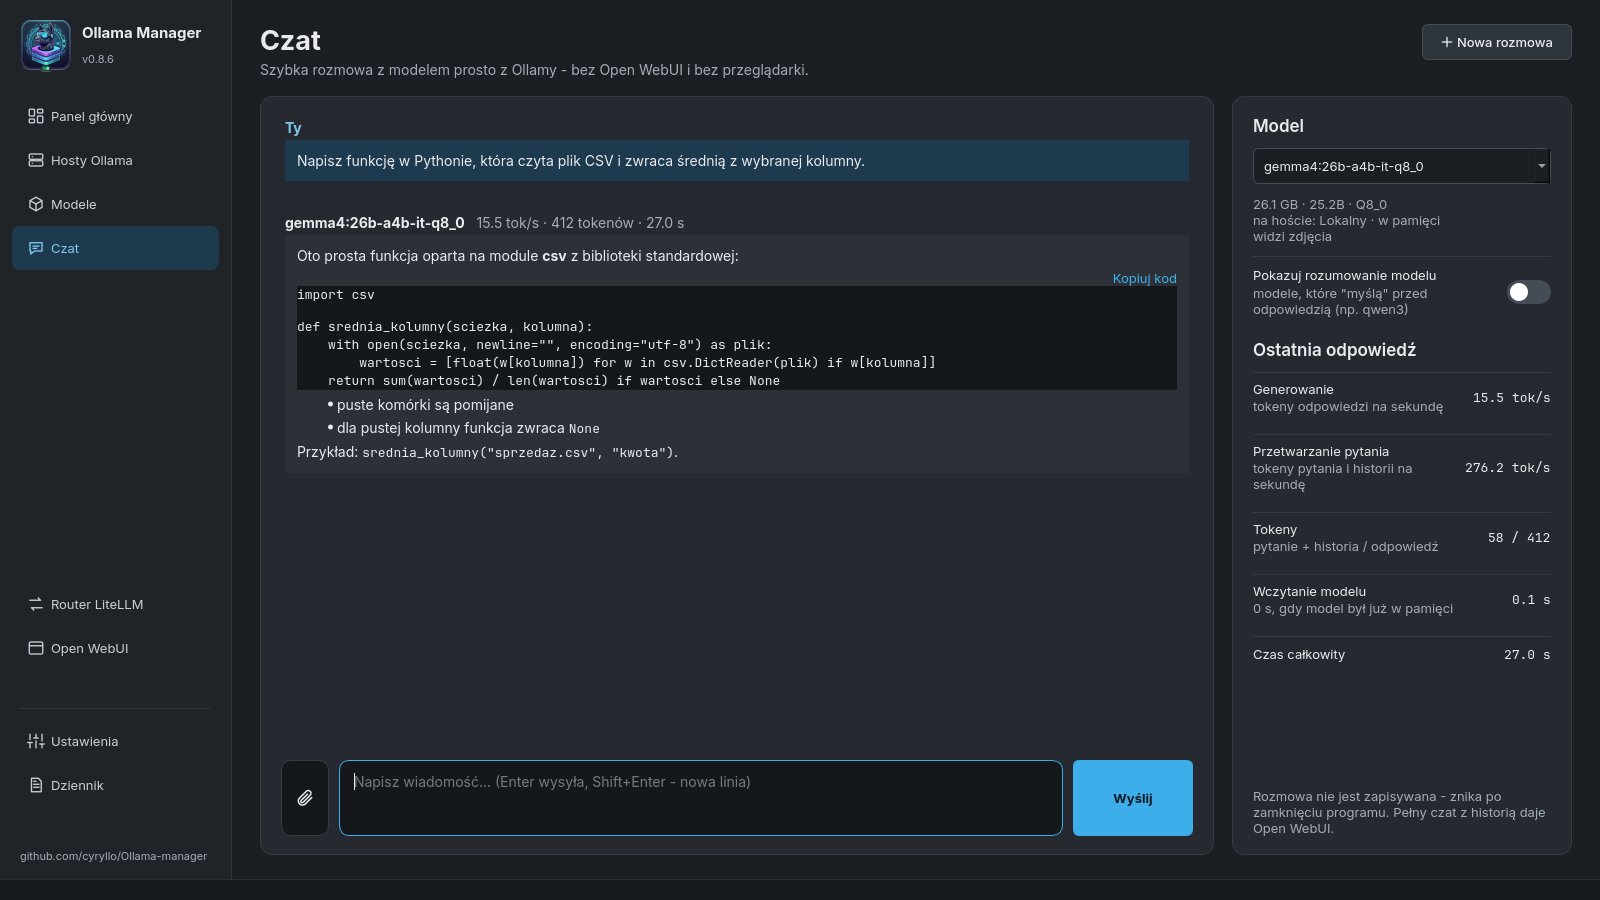Send the message with Wyślij
Image resolution: width=1600 pixels, height=900 pixels.
pyautogui.click(x=1133, y=798)
